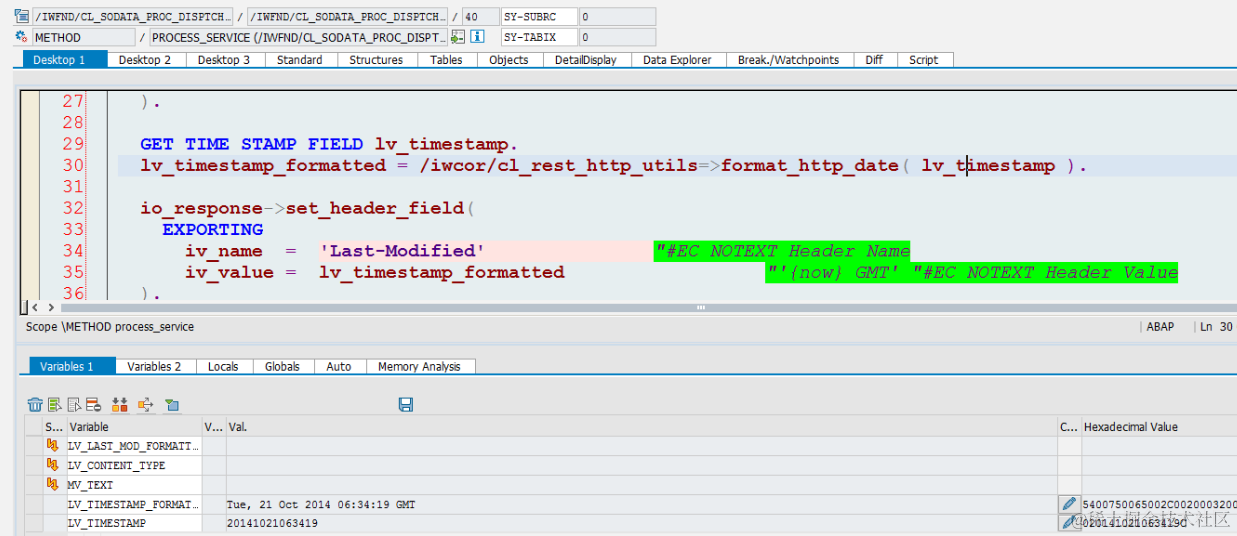Click the orange arrows-over-boxes icon in the variables toolbar

point(120,404)
